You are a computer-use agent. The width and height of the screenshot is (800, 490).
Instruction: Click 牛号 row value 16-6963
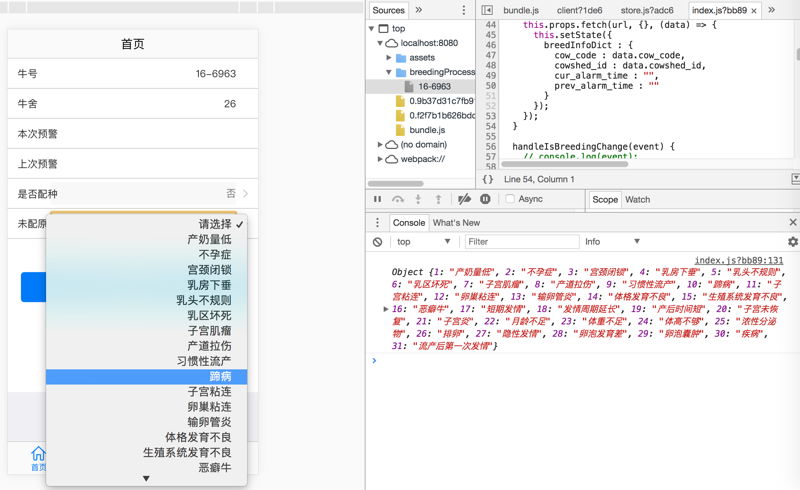216,74
